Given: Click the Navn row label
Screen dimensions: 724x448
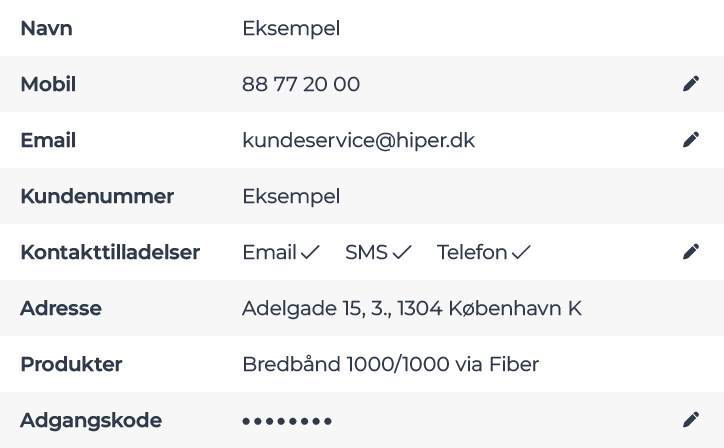Looking at the screenshot, I should pyautogui.click(x=46, y=29).
